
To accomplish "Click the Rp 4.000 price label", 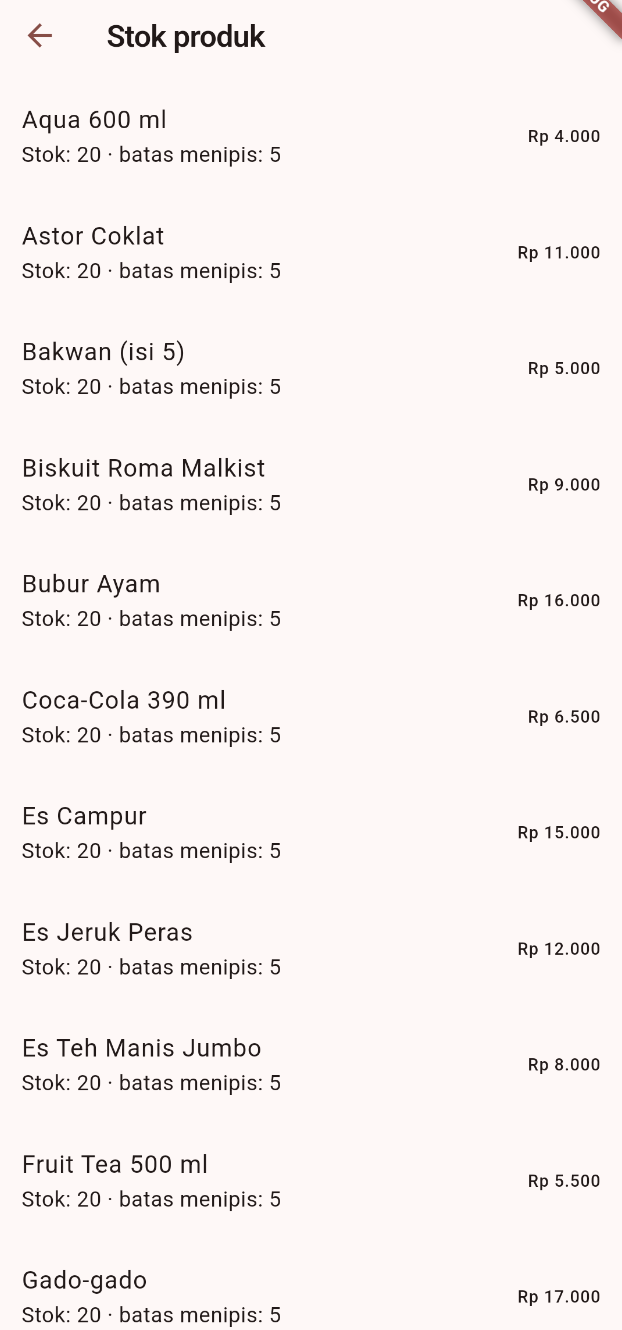I will [x=564, y=137].
